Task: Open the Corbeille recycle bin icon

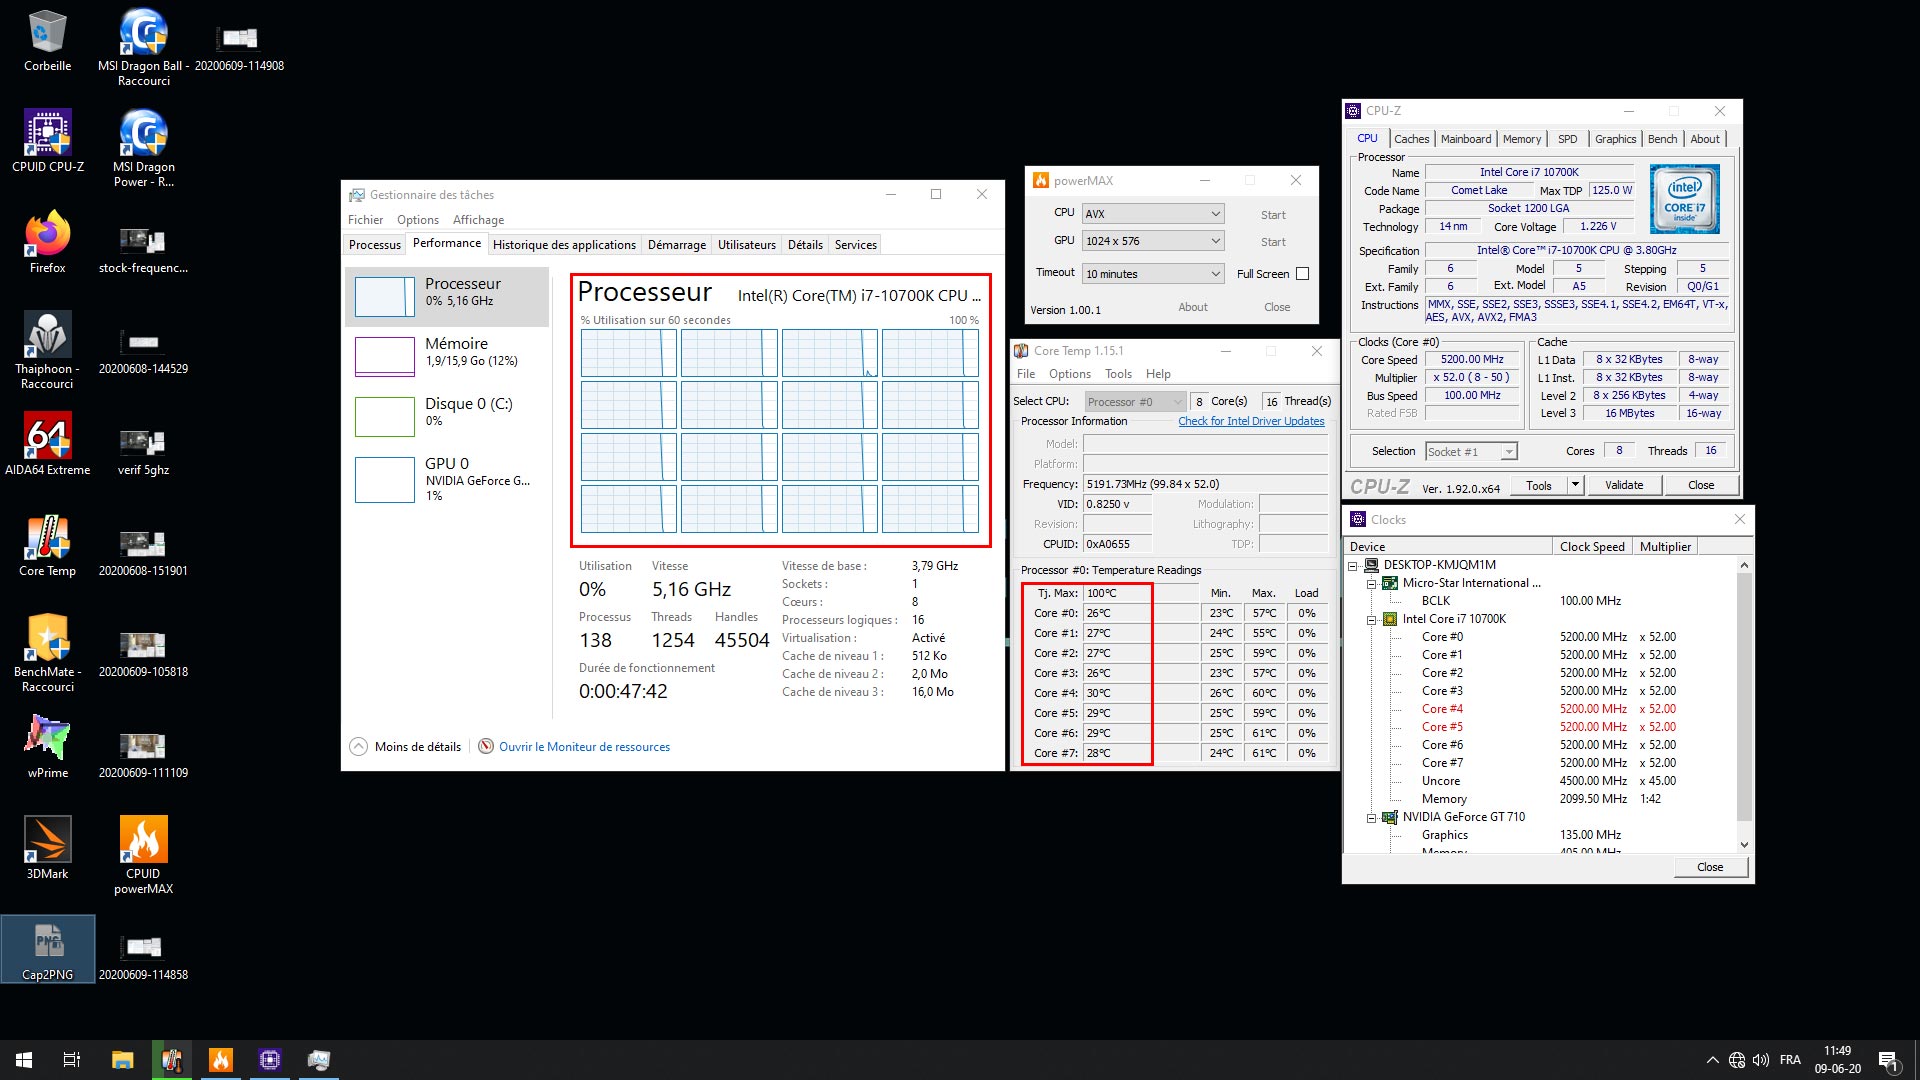Action: coord(47,40)
